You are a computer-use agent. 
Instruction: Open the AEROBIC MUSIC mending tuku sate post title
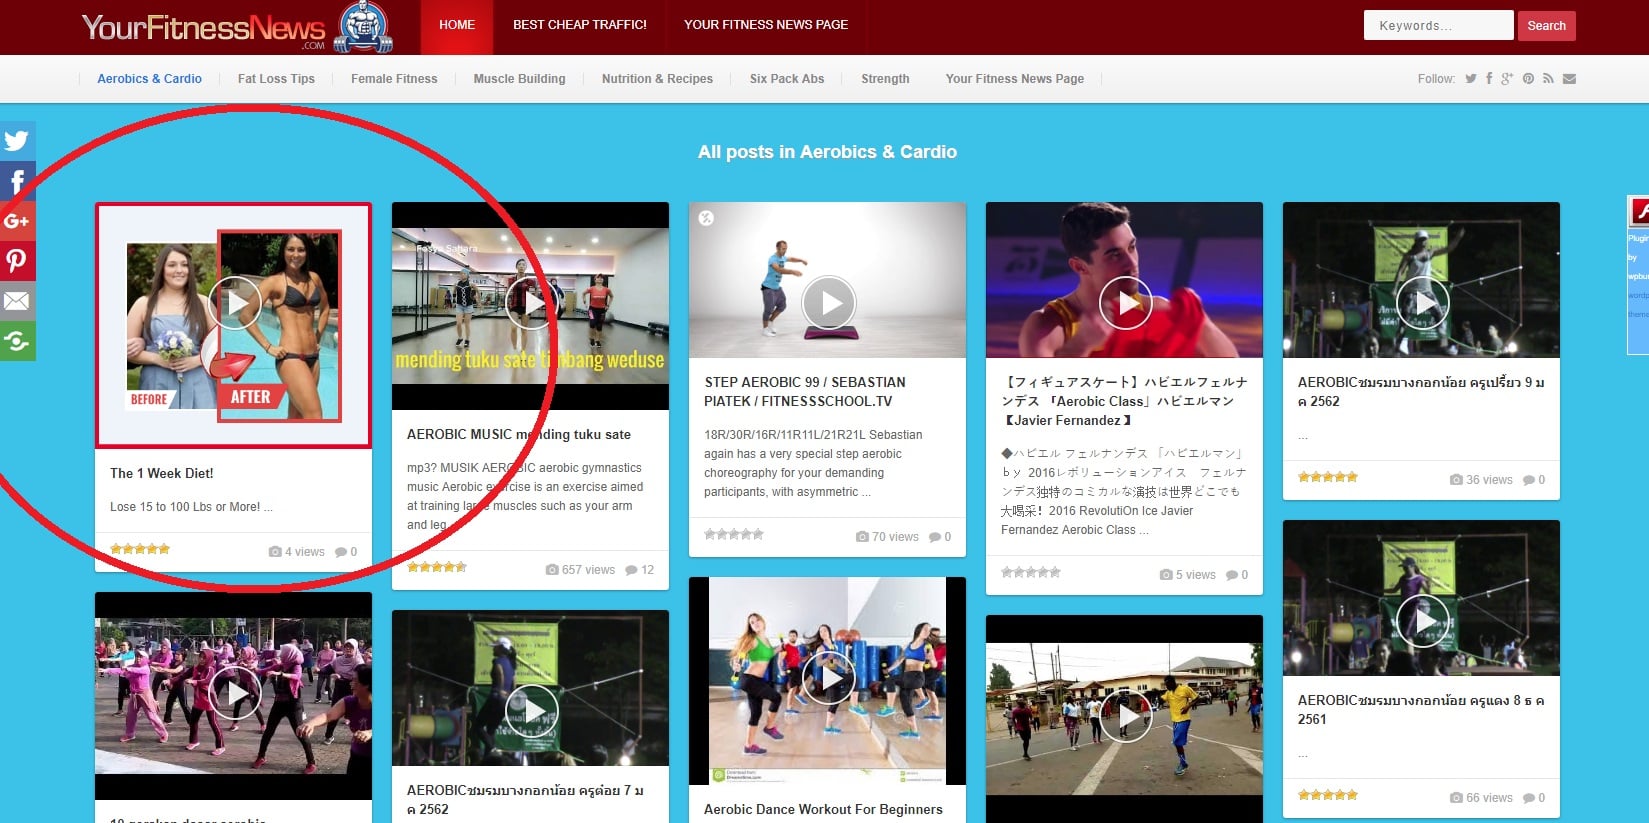coord(519,435)
